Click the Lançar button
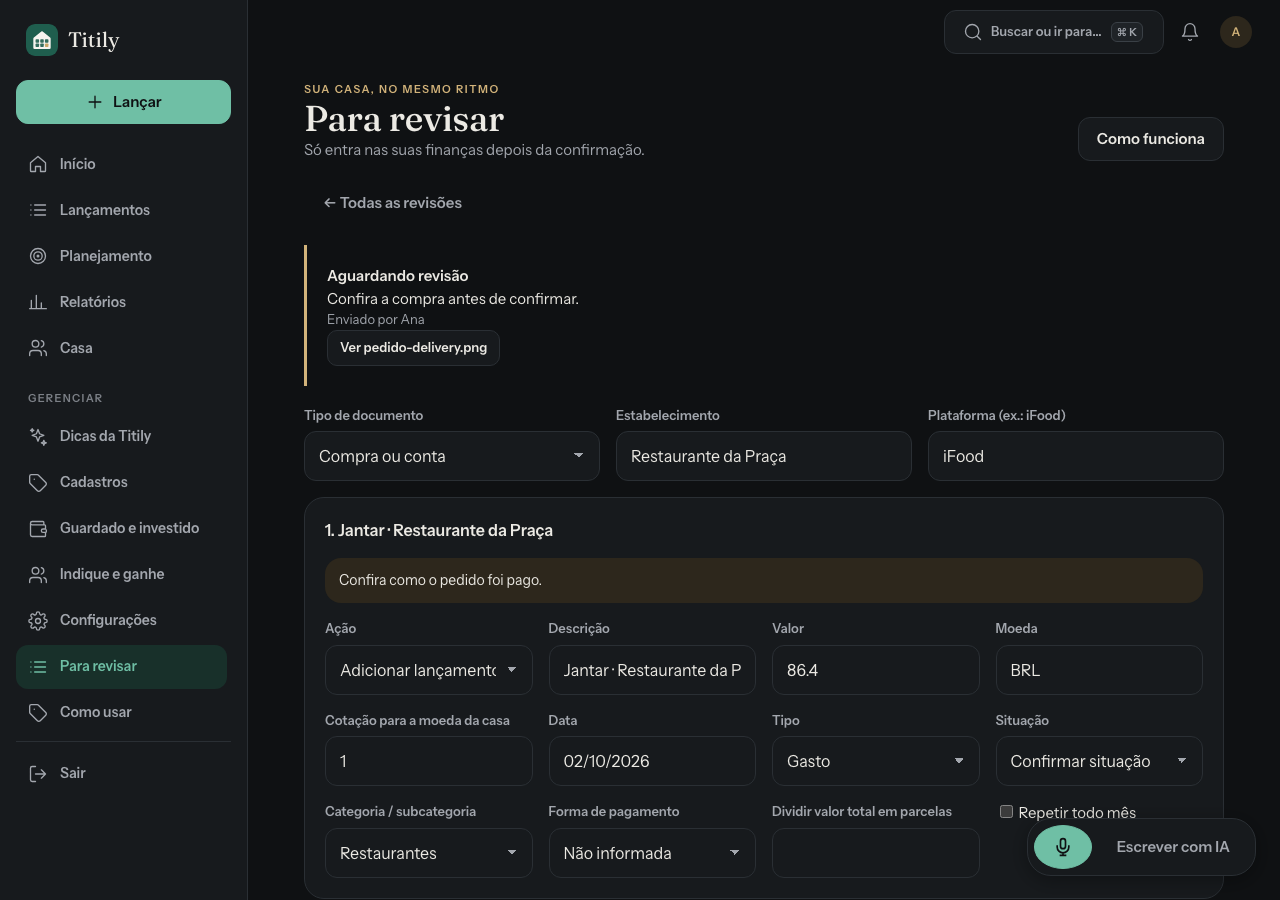 point(123,102)
